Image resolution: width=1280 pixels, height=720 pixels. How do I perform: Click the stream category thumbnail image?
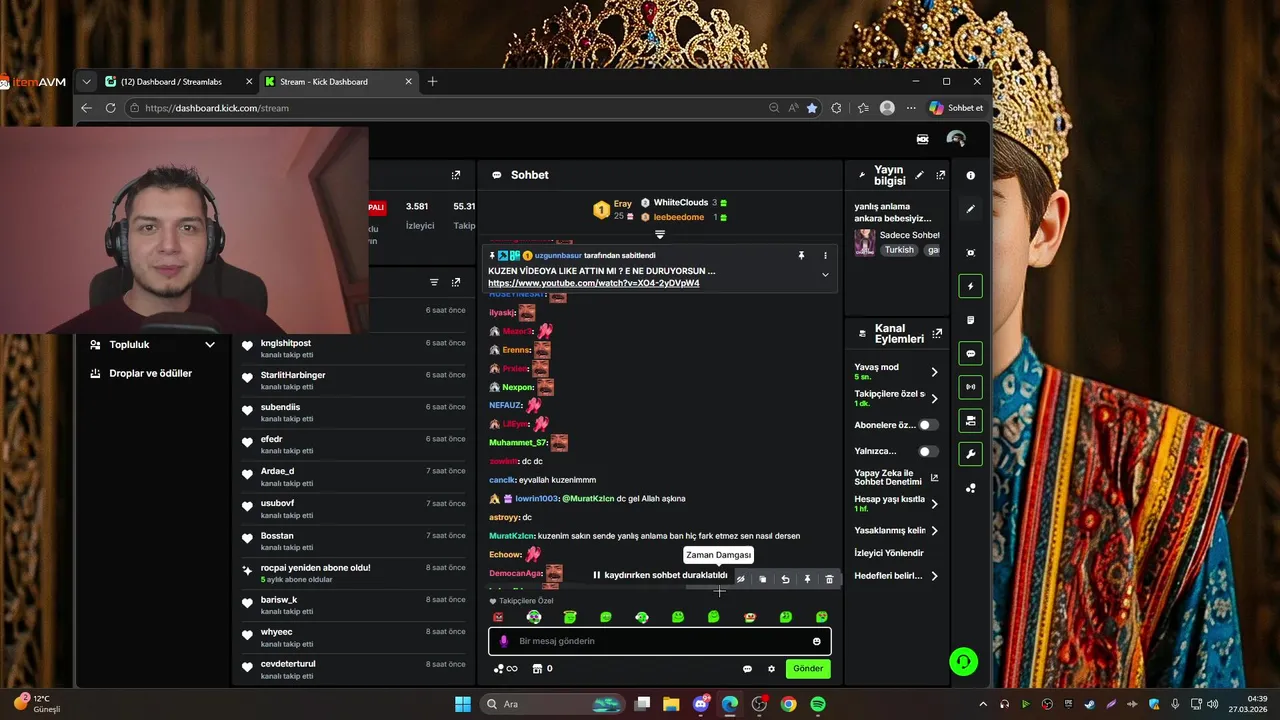point(864,242)
